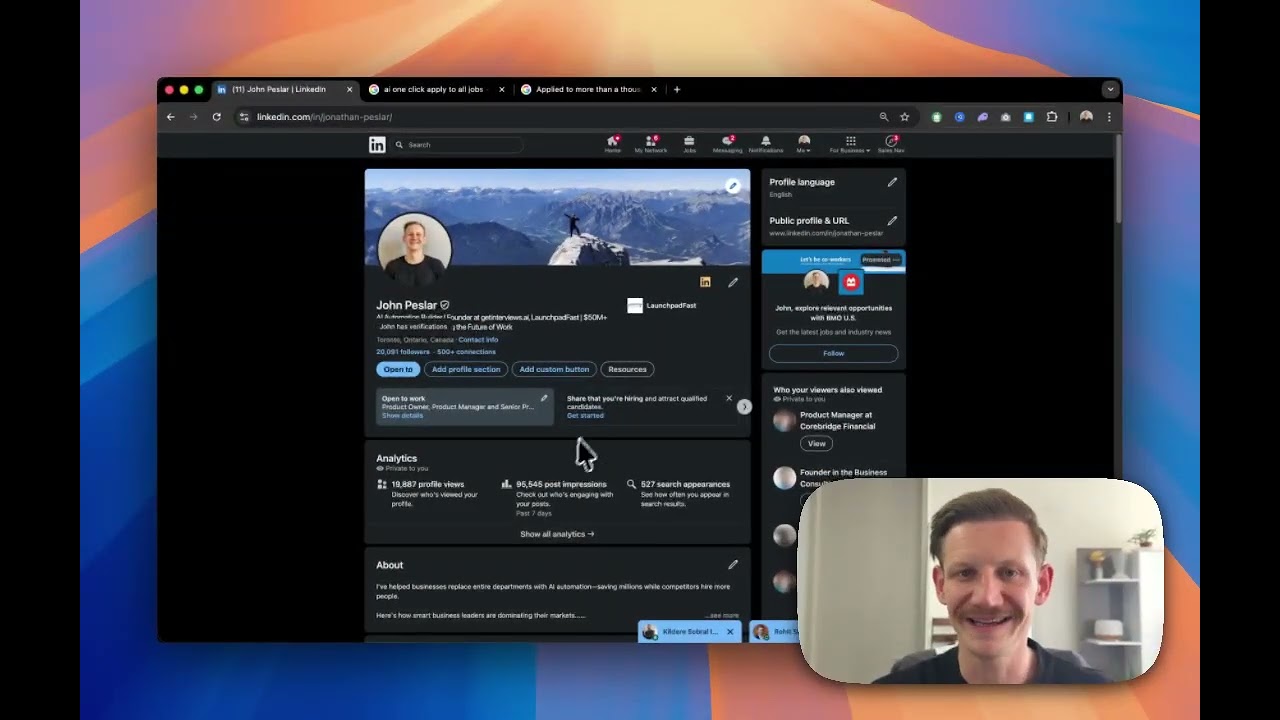This screenshot has width=1280, height=720.
Task: Open the Chrome profile avatar
Action: point(1086,117)
